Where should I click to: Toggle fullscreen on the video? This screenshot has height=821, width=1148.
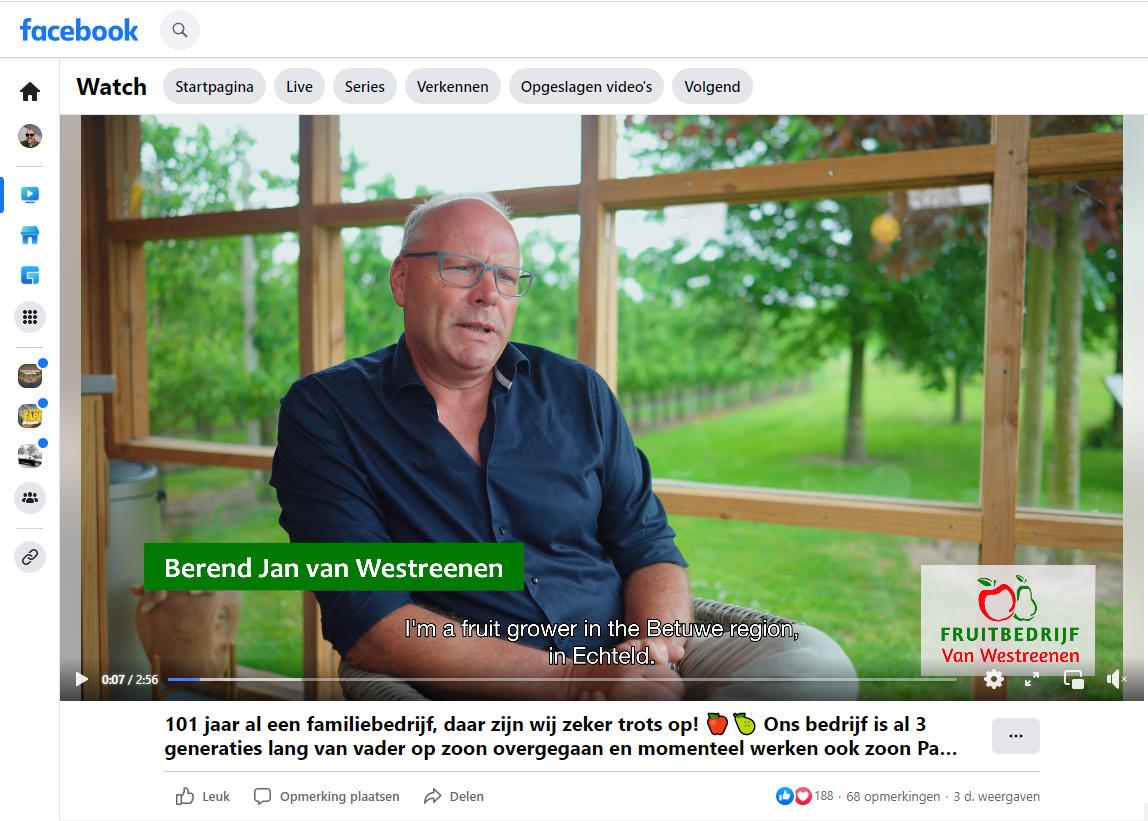1032,680
